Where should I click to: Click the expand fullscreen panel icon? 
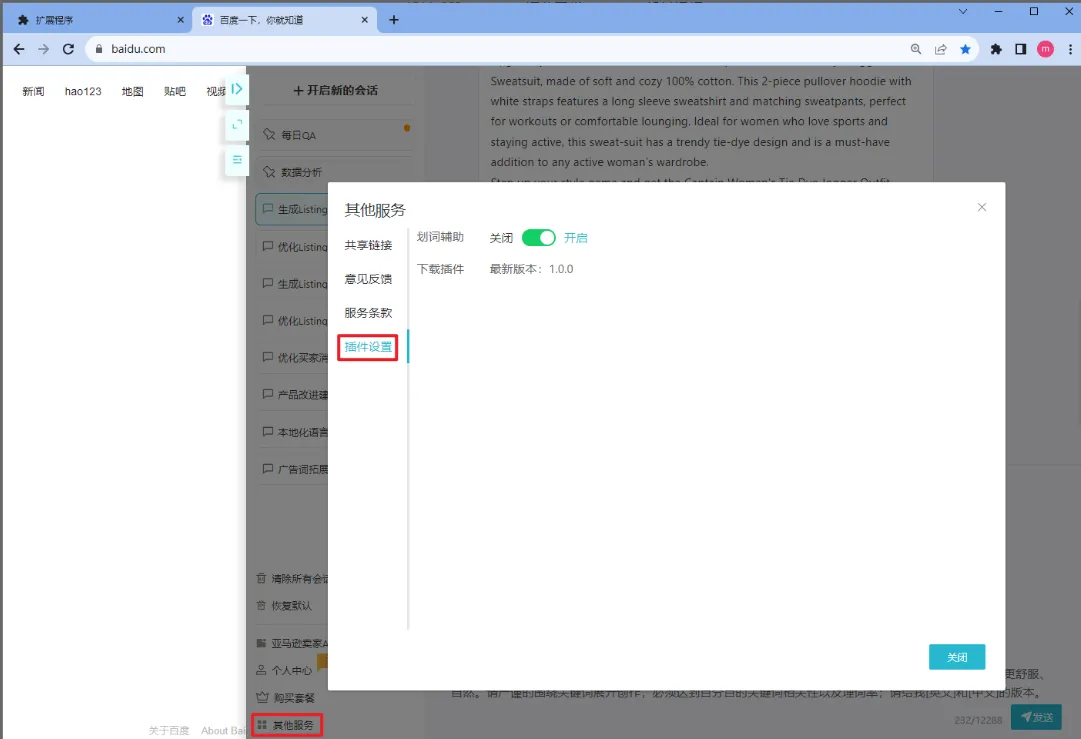pos(236,125)
